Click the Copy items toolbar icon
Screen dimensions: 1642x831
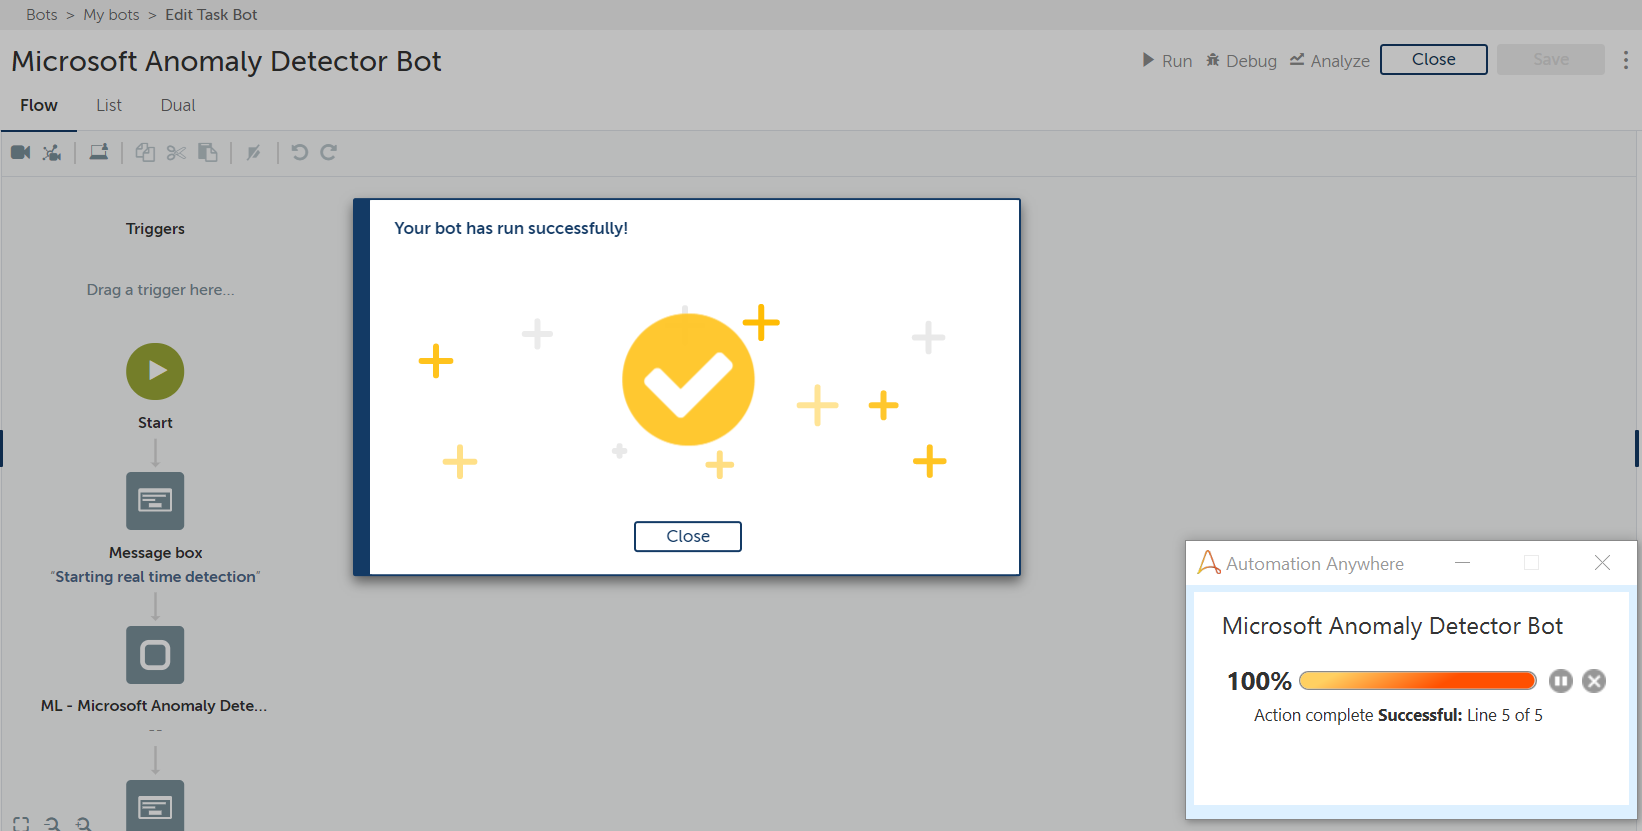click(x=145, y=152)
